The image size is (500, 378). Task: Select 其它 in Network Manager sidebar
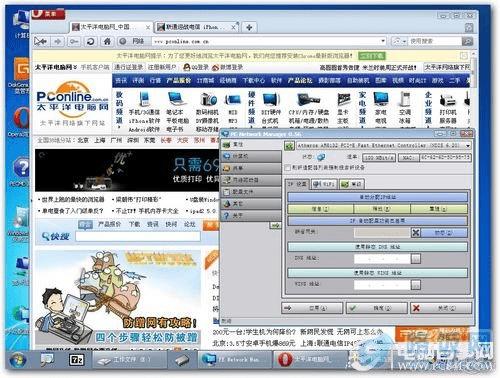pos(251,204)
